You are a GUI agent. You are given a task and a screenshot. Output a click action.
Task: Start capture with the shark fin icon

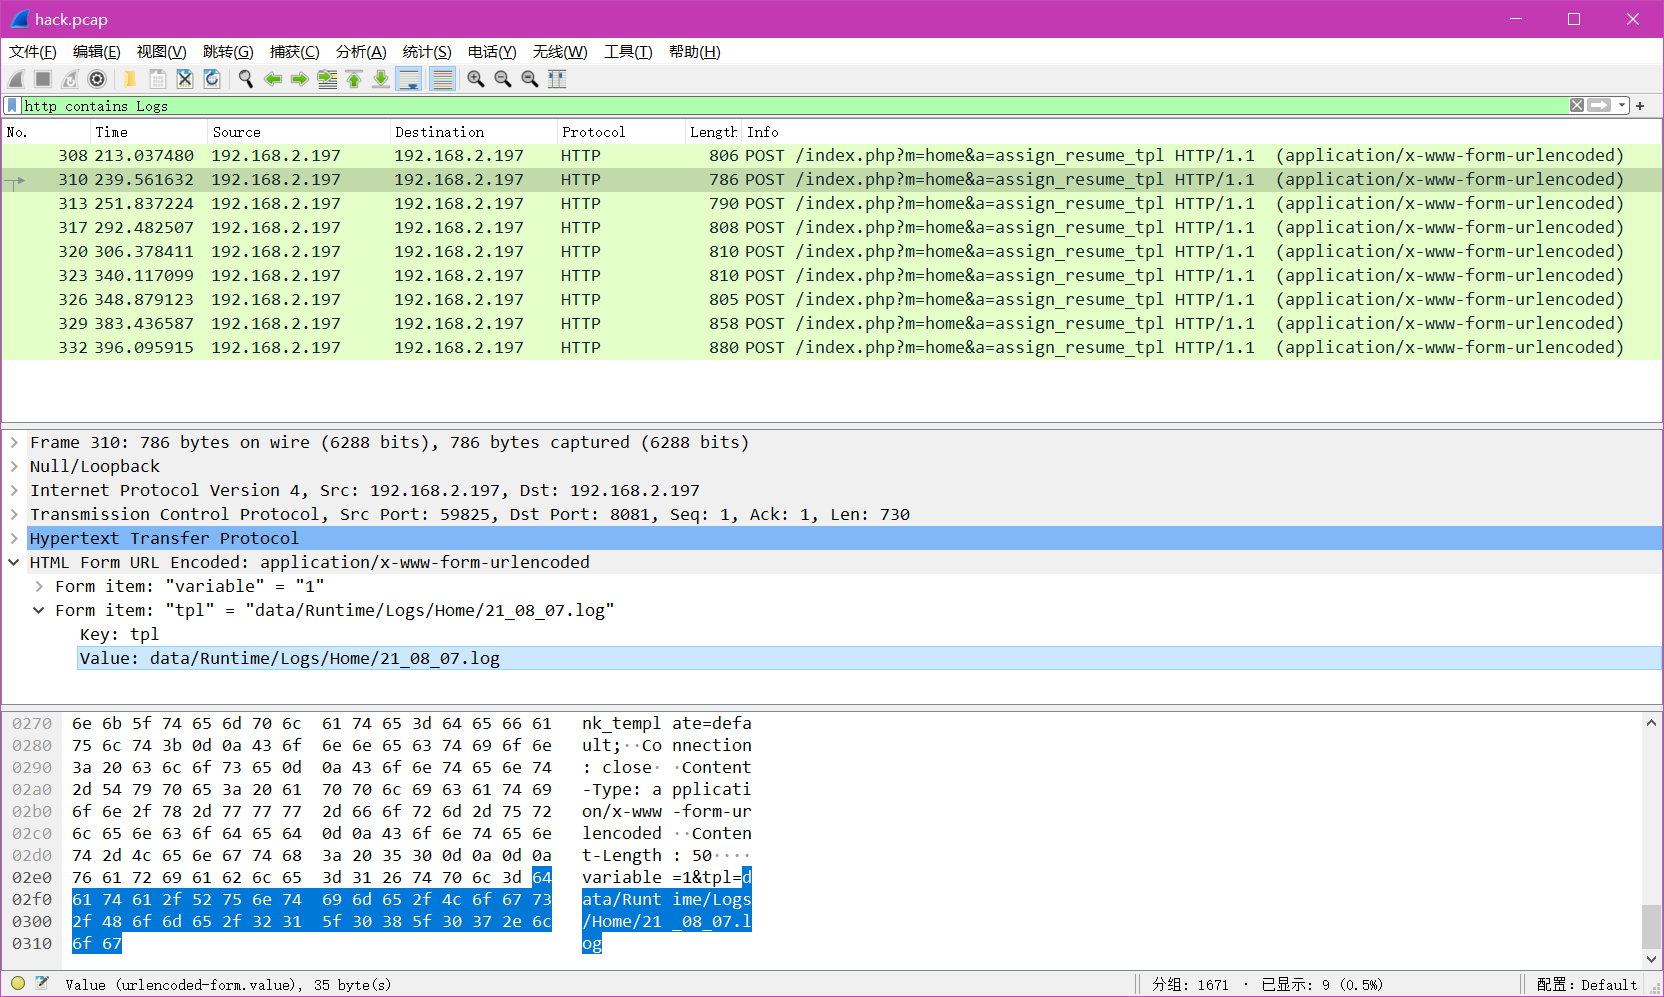tap(16, 79)
